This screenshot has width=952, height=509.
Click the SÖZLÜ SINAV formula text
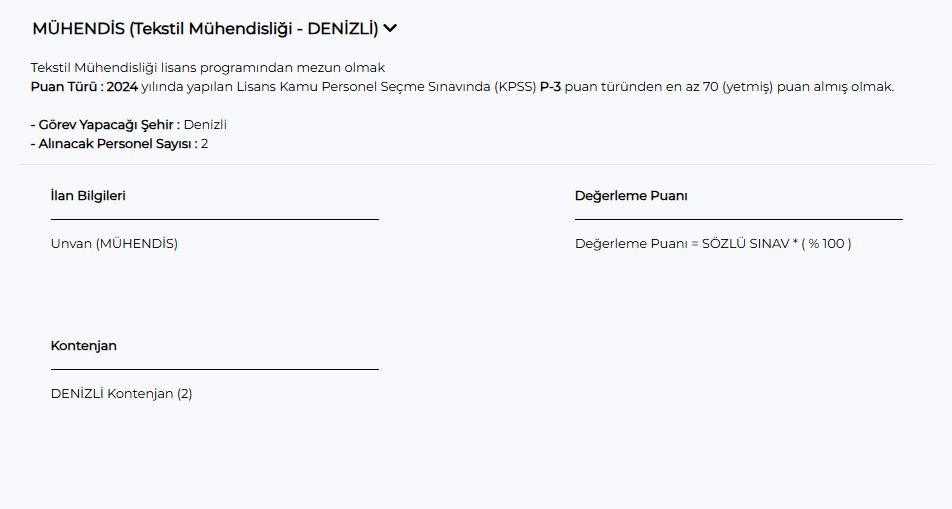pos(749,244)
